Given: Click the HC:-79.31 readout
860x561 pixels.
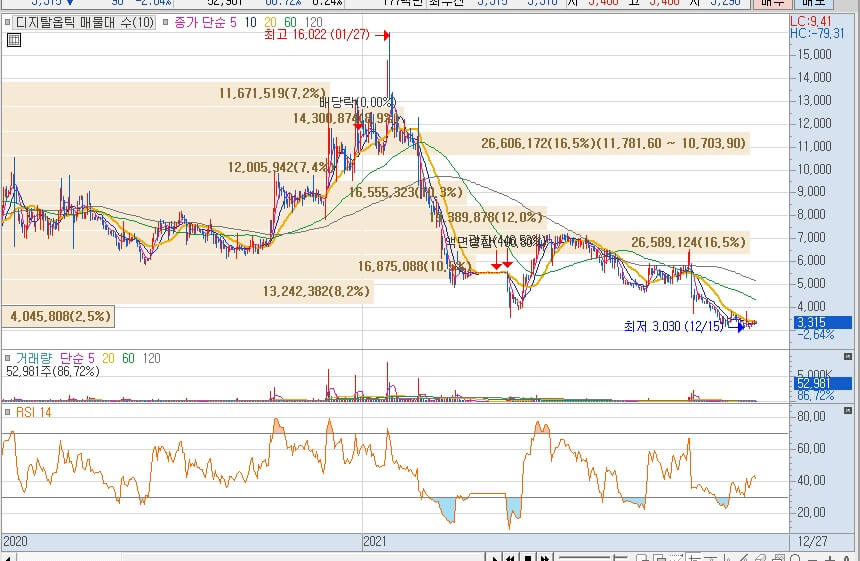Looking at the screenshot, I should tap(817, 33).
